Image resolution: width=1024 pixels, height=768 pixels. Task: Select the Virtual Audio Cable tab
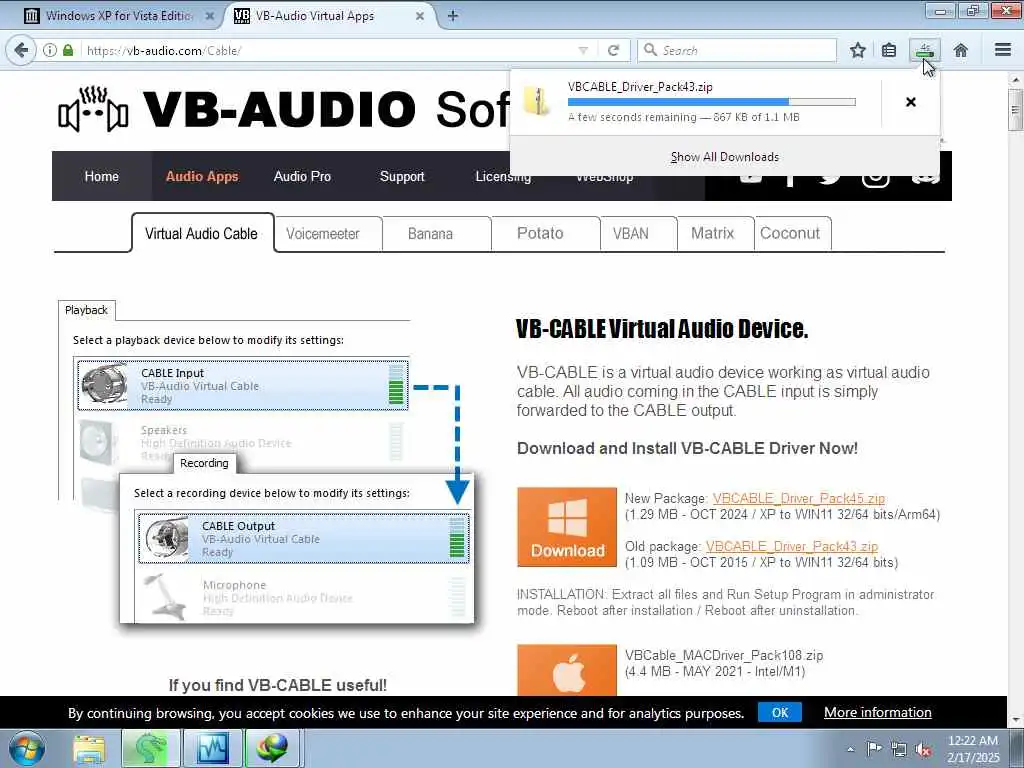coord(202,233)
